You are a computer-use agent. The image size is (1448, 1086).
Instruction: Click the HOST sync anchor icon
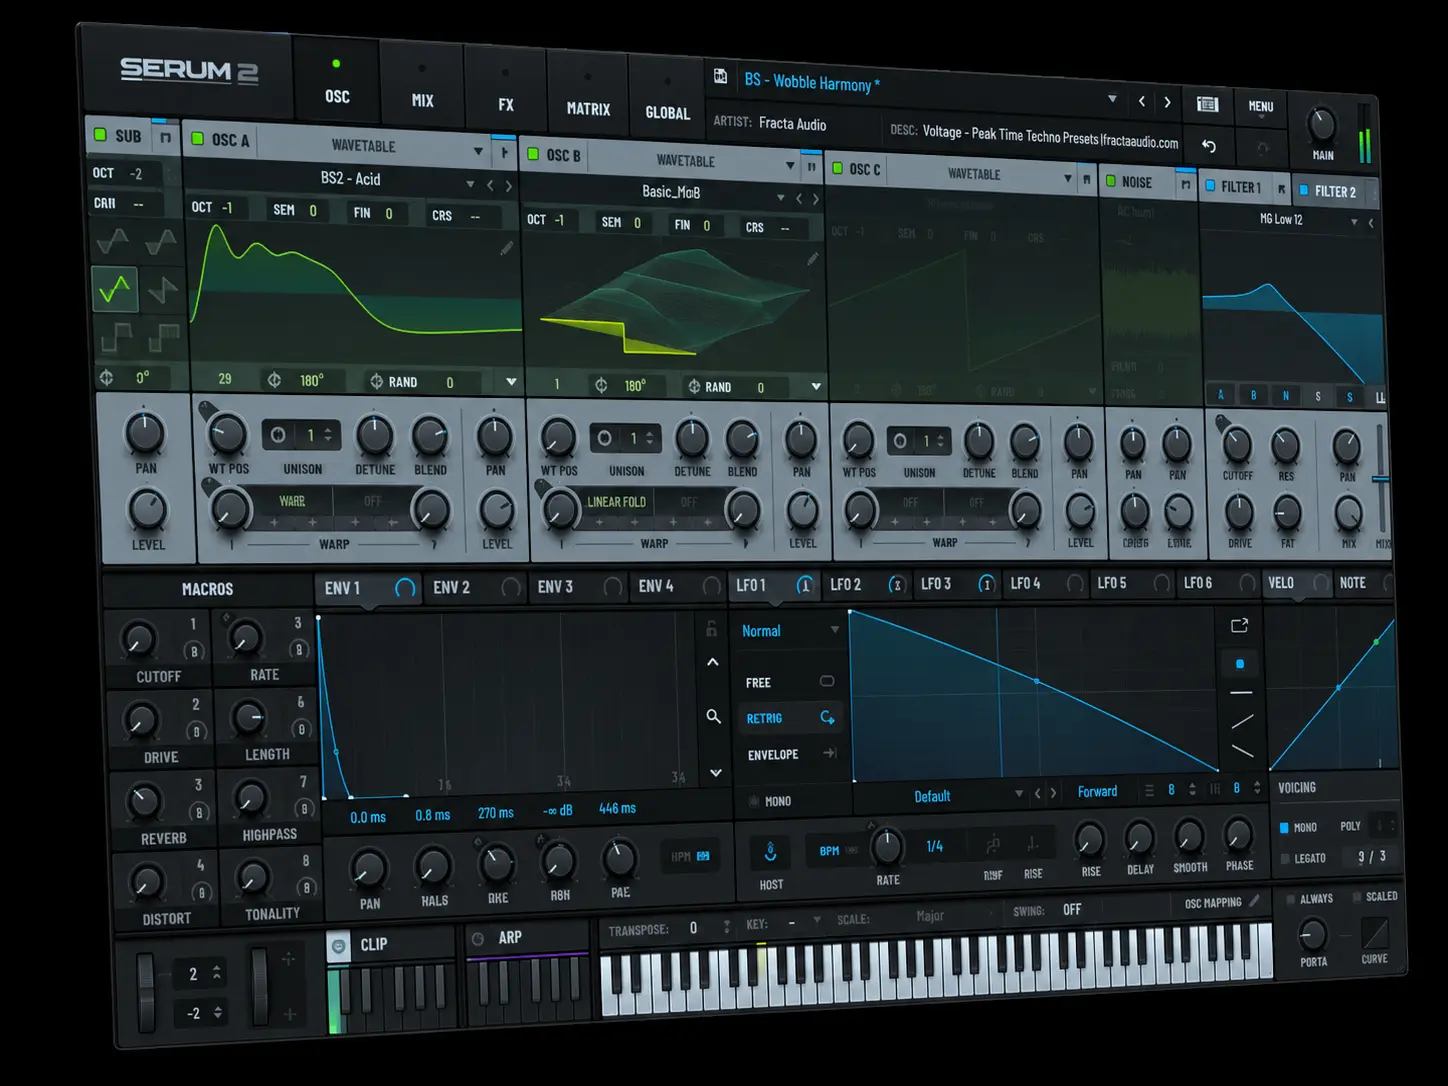770,852
